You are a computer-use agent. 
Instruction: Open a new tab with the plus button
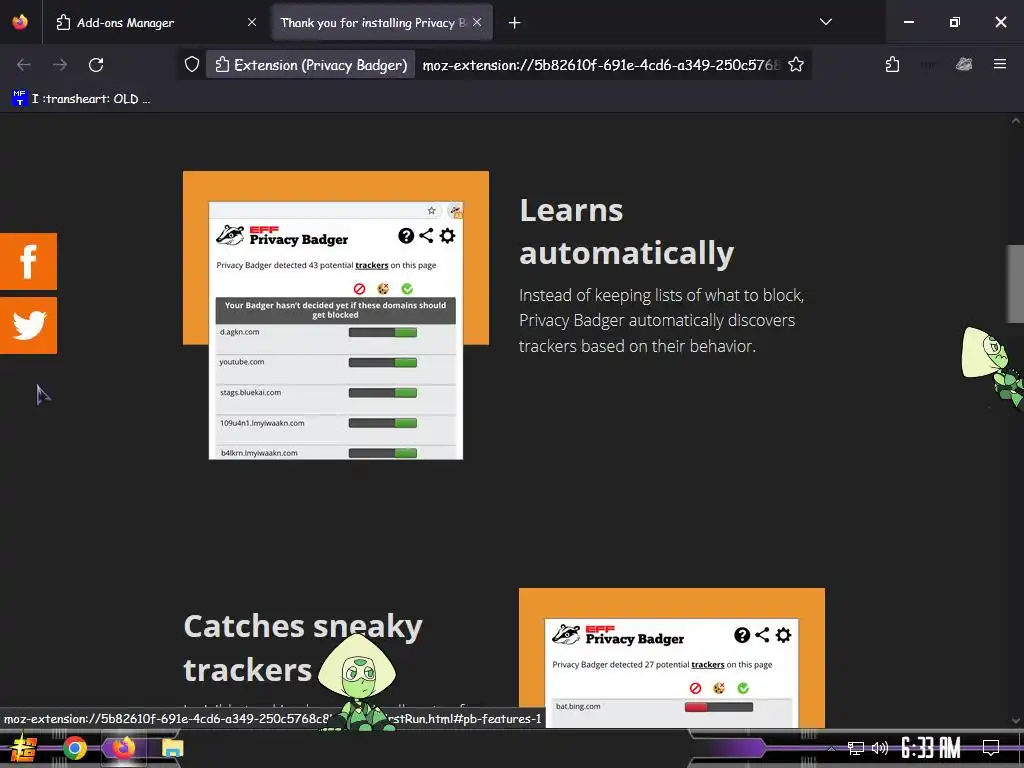[x=515, y=23]
